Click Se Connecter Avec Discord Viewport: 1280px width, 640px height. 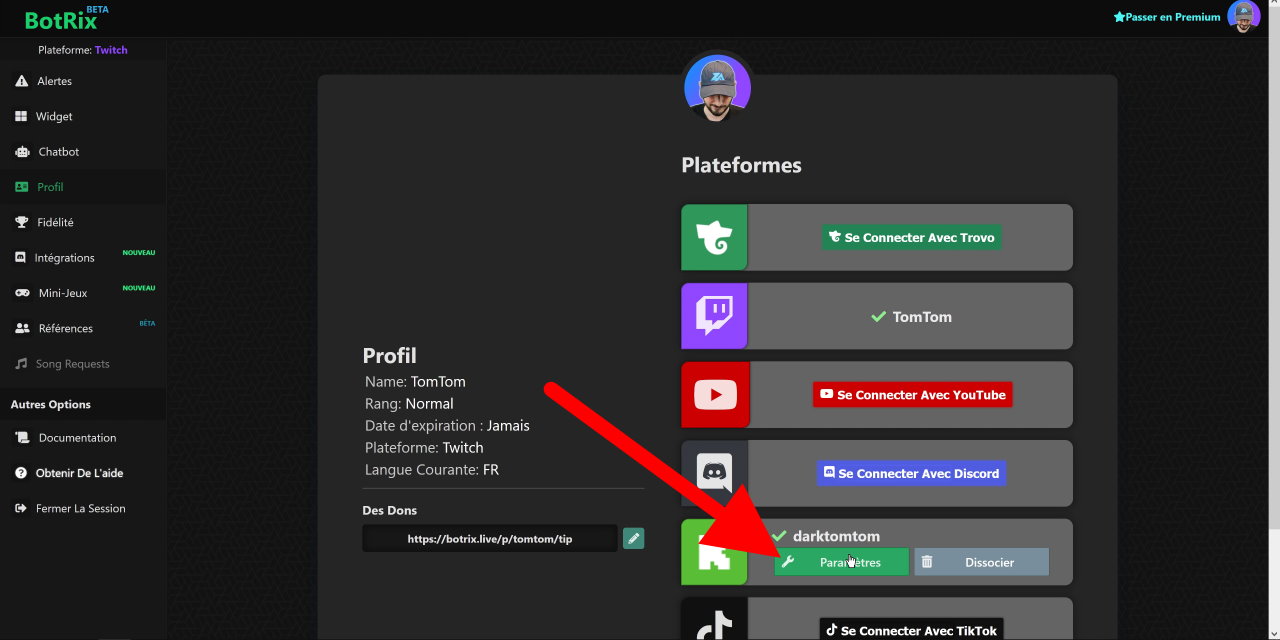pos(910,472)
